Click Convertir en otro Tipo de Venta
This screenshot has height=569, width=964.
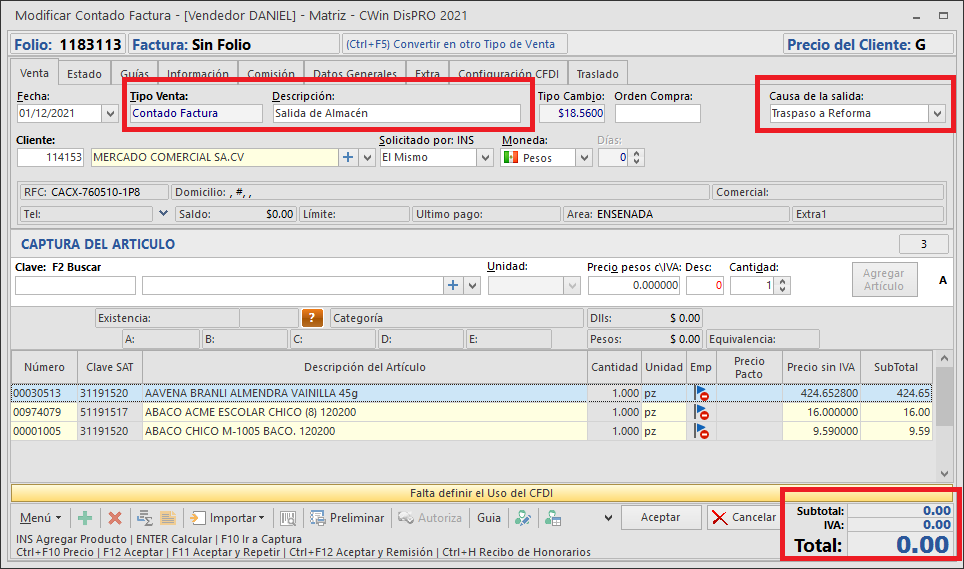click(454, 44)
